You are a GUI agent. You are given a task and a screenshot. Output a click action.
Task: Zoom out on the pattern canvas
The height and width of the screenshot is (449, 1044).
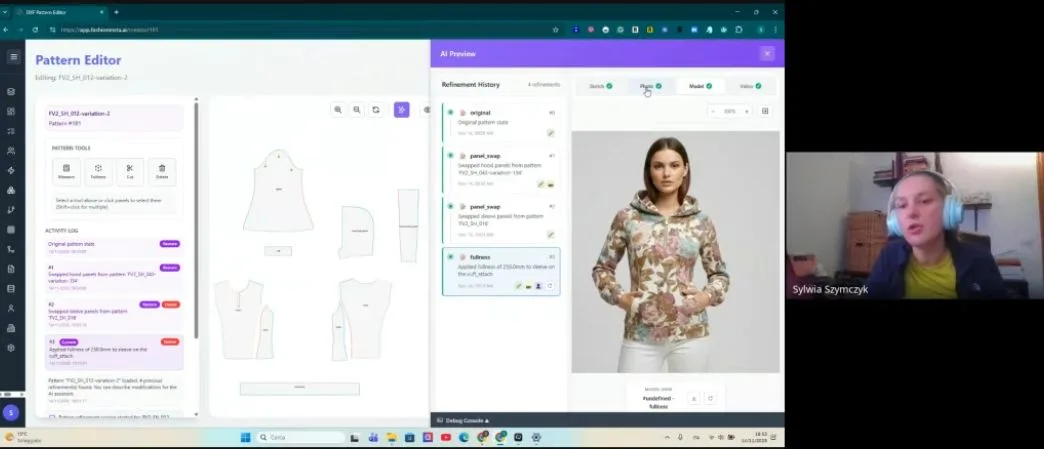click(x=357, y=110)
